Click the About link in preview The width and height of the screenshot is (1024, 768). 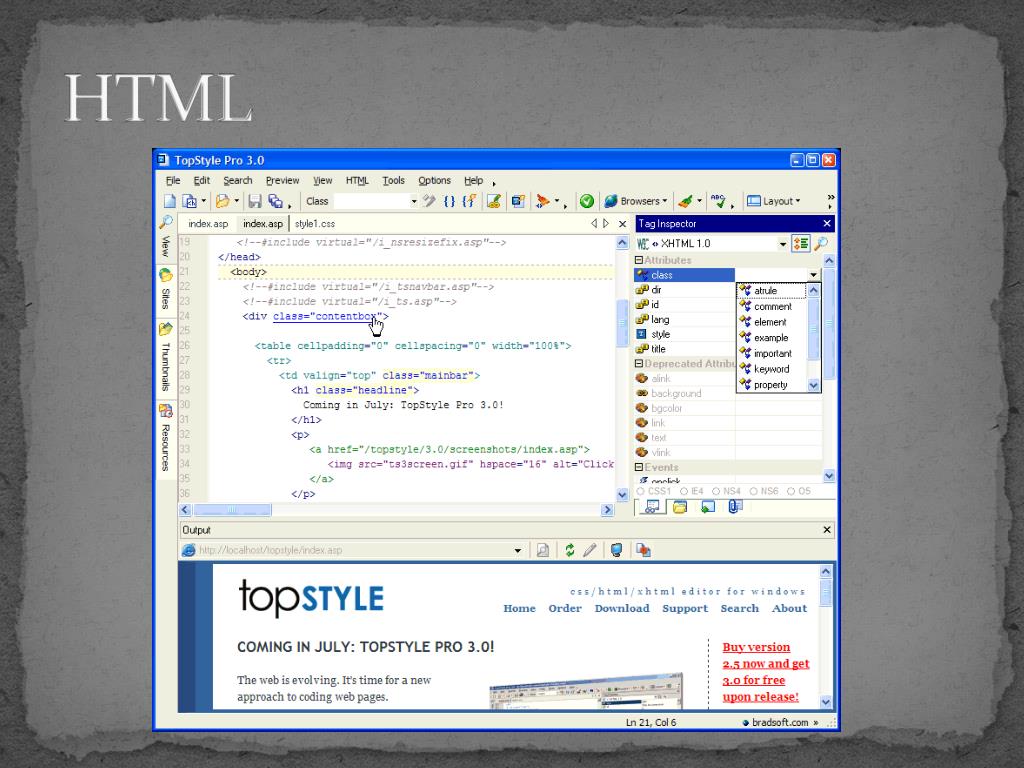coord(789,609)
